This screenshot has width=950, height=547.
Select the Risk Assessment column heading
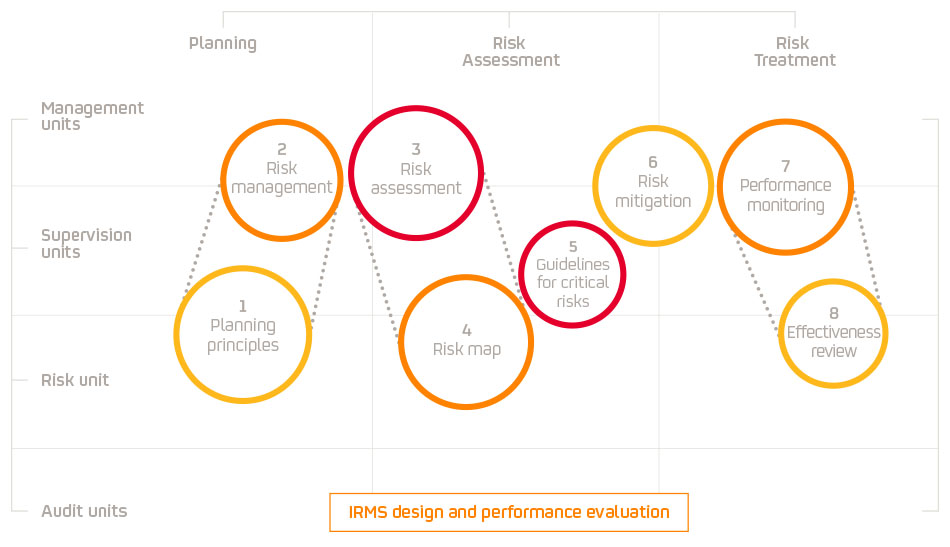click(x=511, y=52)
